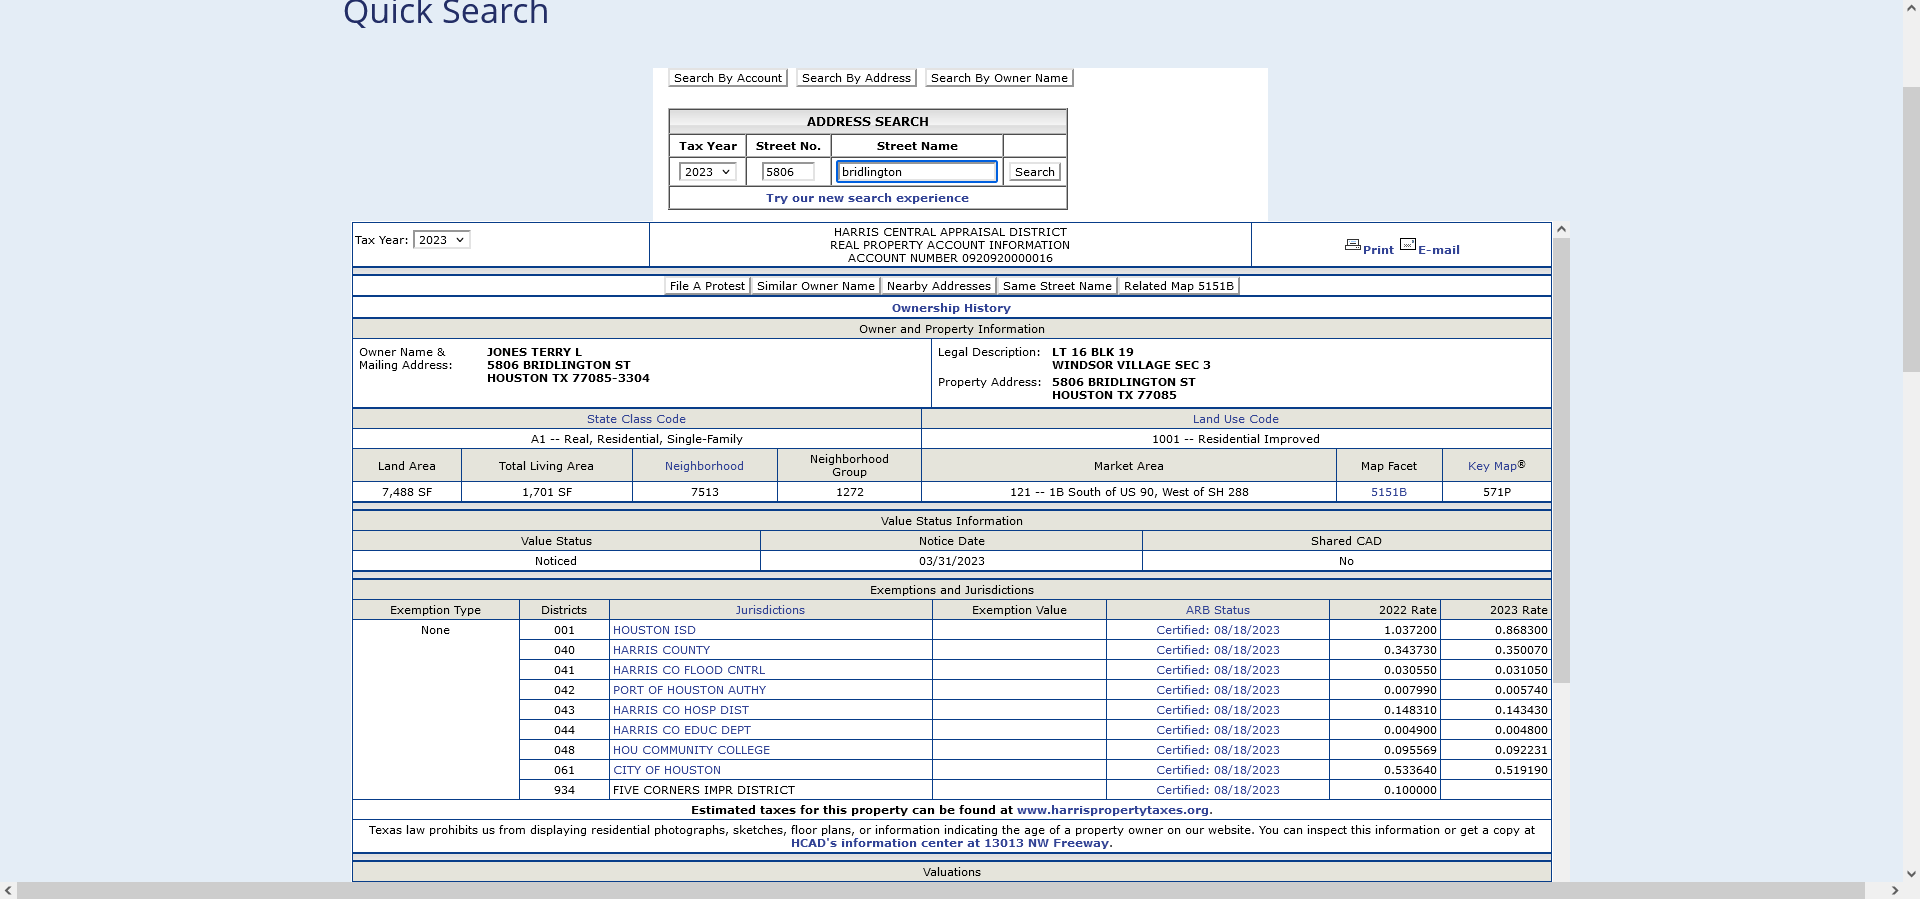This screenshot has width=1920, height=899.
Task: Select the FIVE CORNERS IMPR DISTRICT cell
Action: pos(771,790)
